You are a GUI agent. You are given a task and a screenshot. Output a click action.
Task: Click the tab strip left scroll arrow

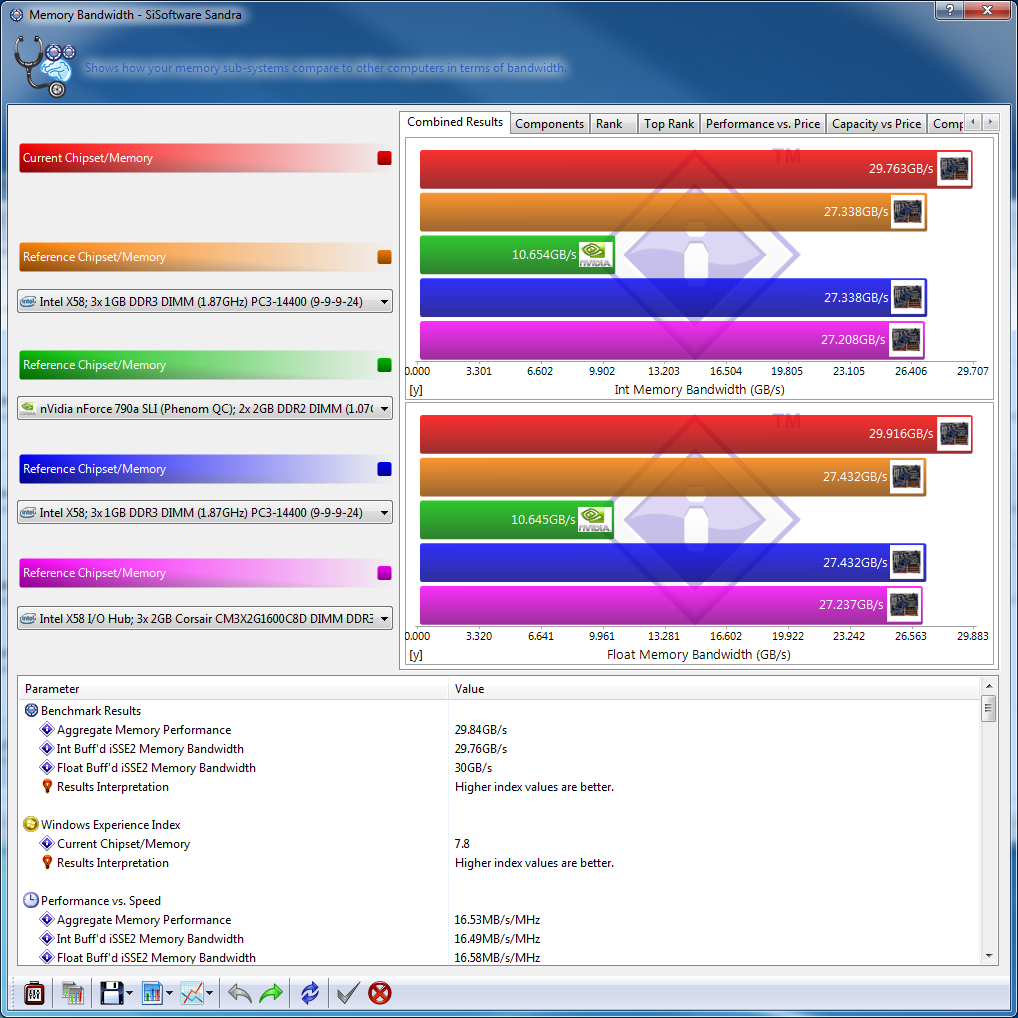tap(973, 121)
